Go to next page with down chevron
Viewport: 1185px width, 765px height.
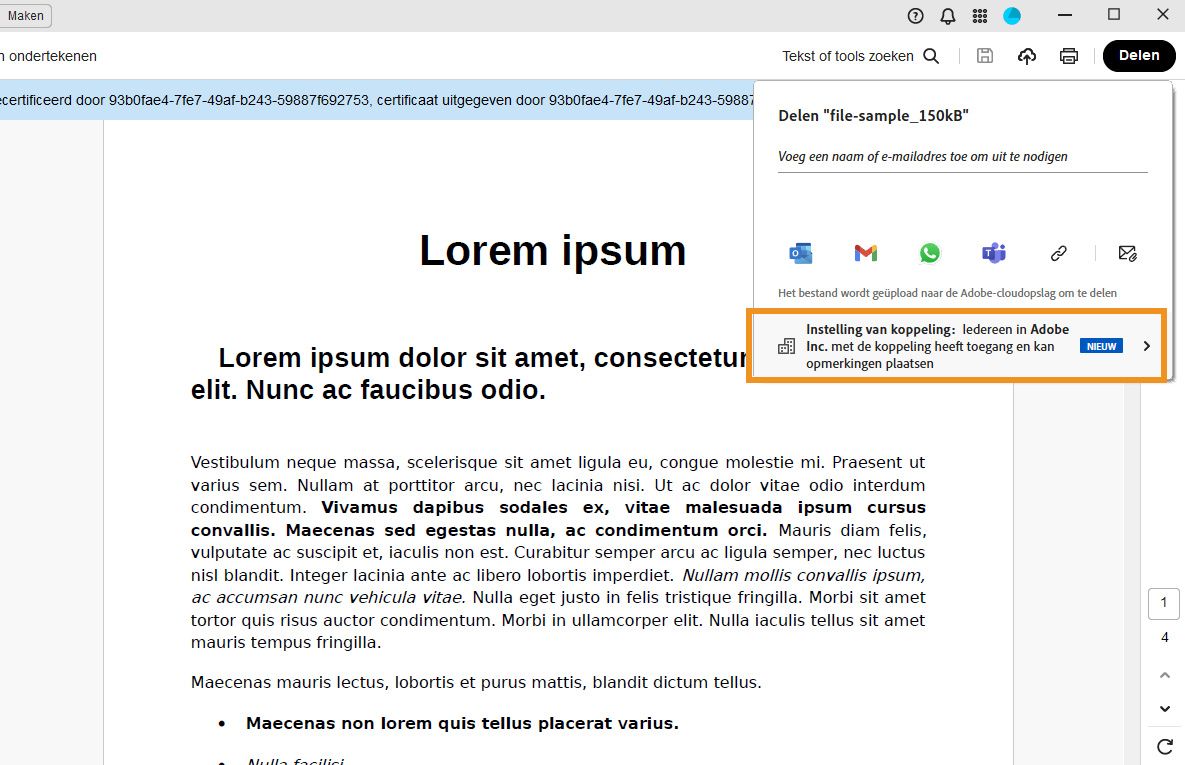tap(1163, 707)
